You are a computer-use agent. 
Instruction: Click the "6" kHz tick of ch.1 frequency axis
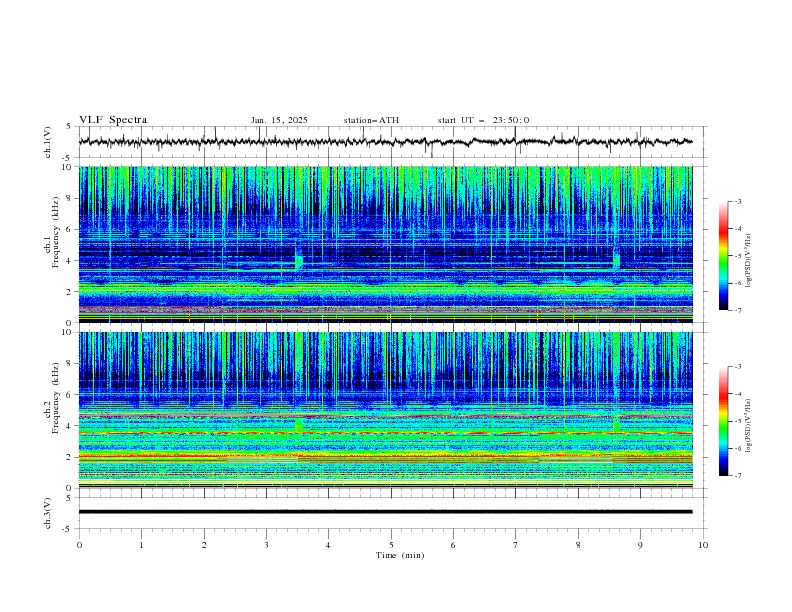pyautogui.click(x=70, y=229)
